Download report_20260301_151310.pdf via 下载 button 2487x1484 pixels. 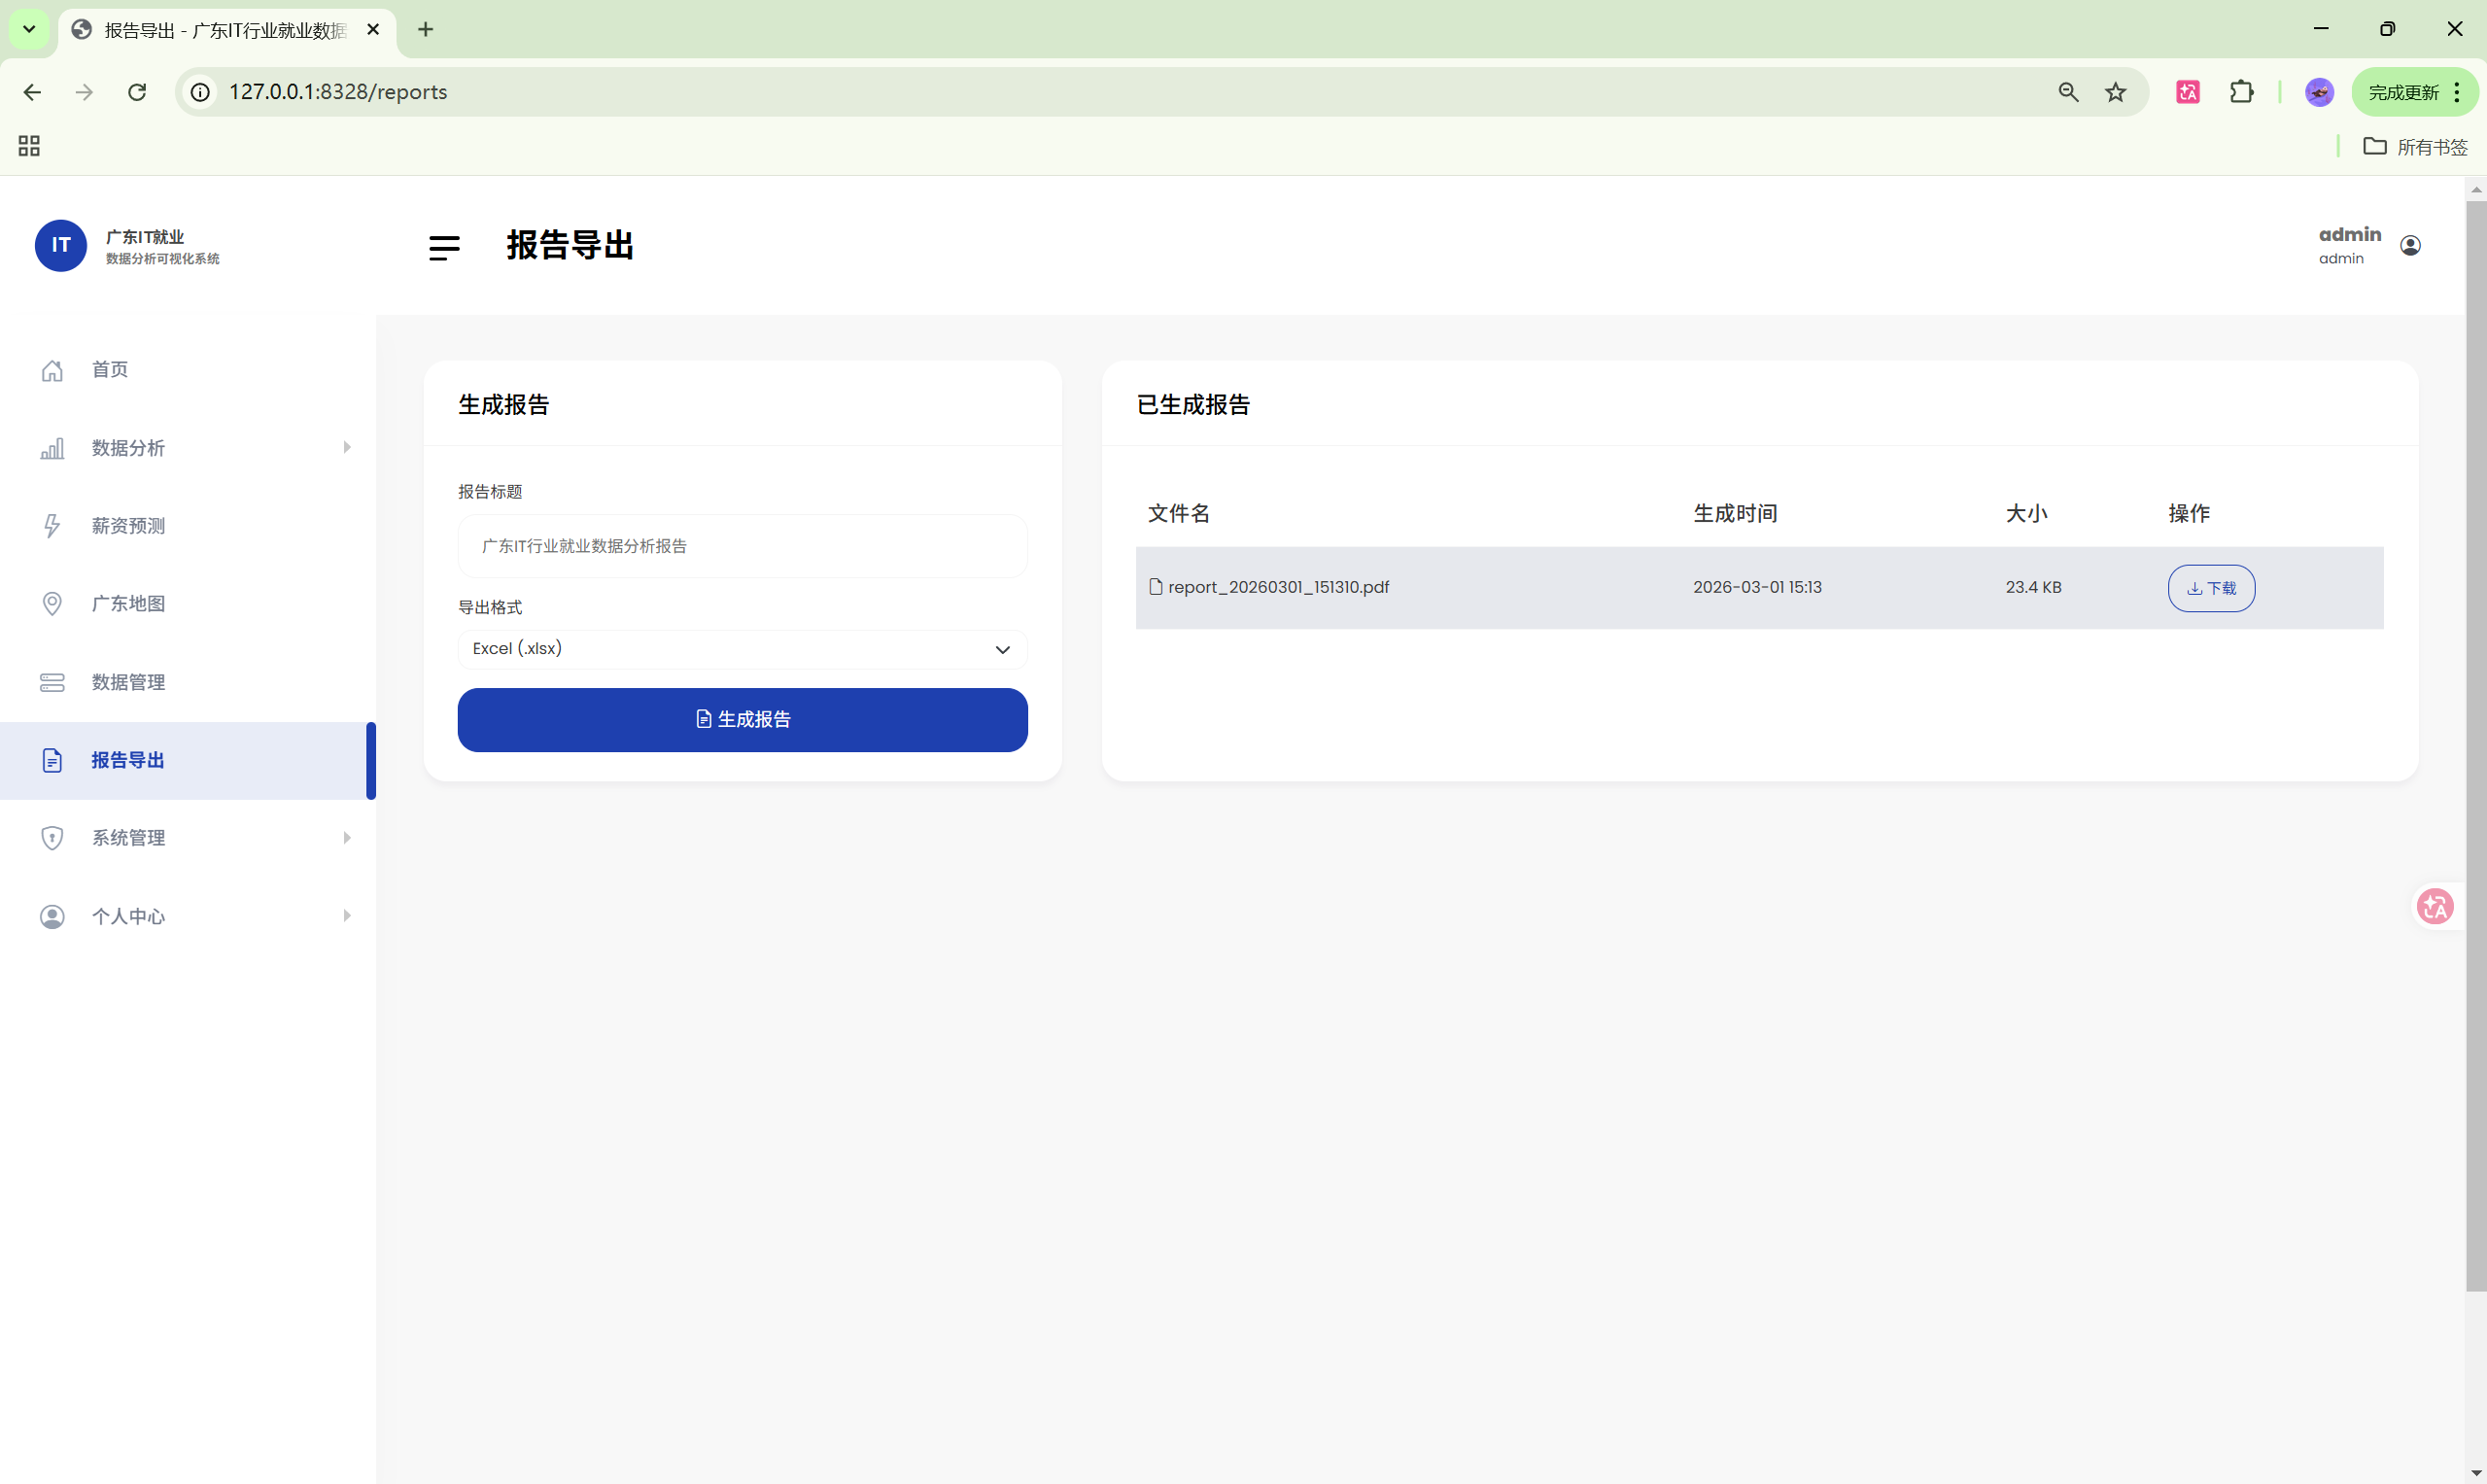pyautogui.click(x=2210, y=587)
